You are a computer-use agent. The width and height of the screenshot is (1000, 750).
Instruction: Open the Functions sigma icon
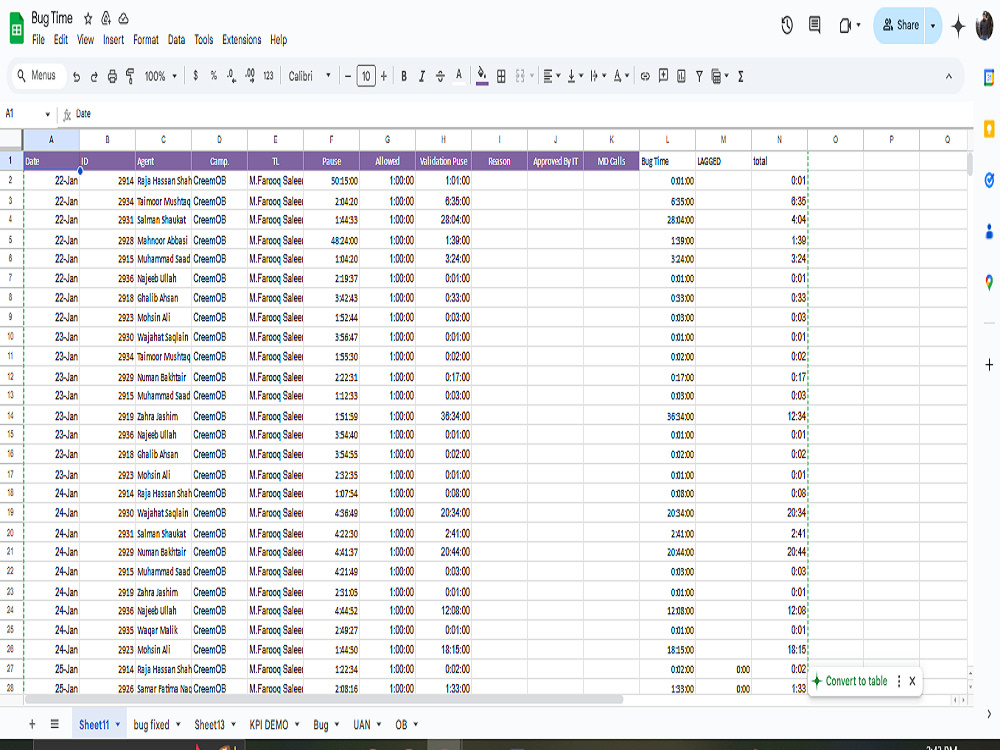740,77
